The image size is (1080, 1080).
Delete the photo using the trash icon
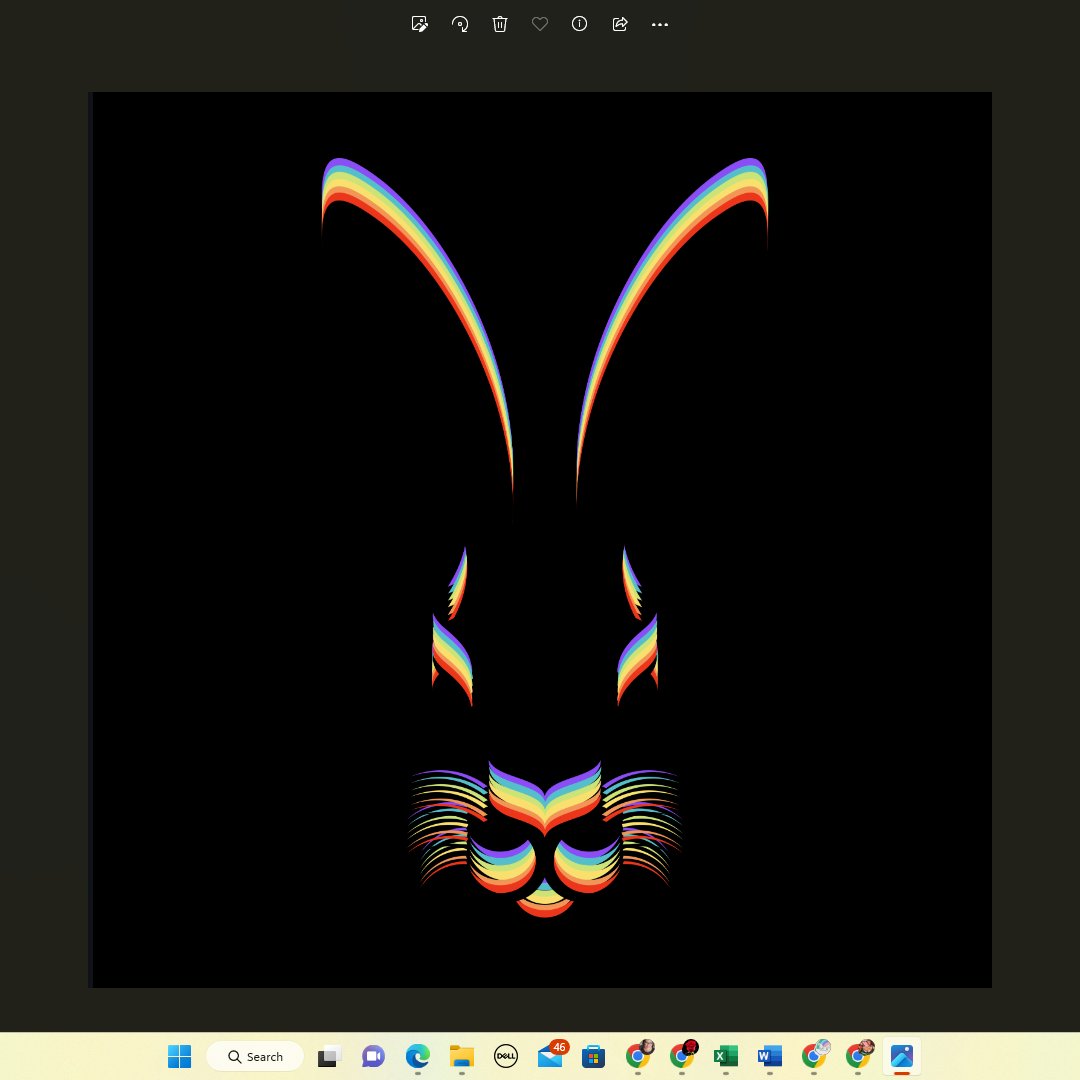[500, 24]
